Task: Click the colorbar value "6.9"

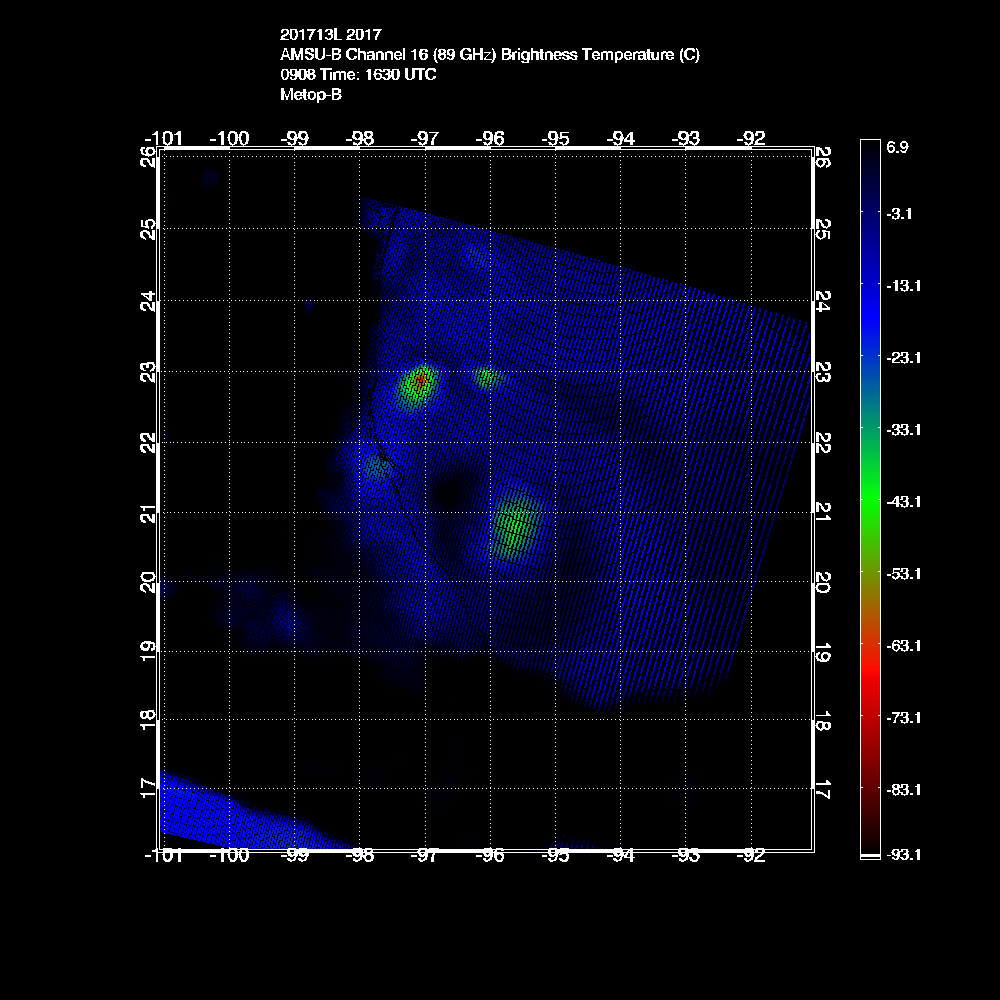Action: pyautogui.click(x=897, y=147)
